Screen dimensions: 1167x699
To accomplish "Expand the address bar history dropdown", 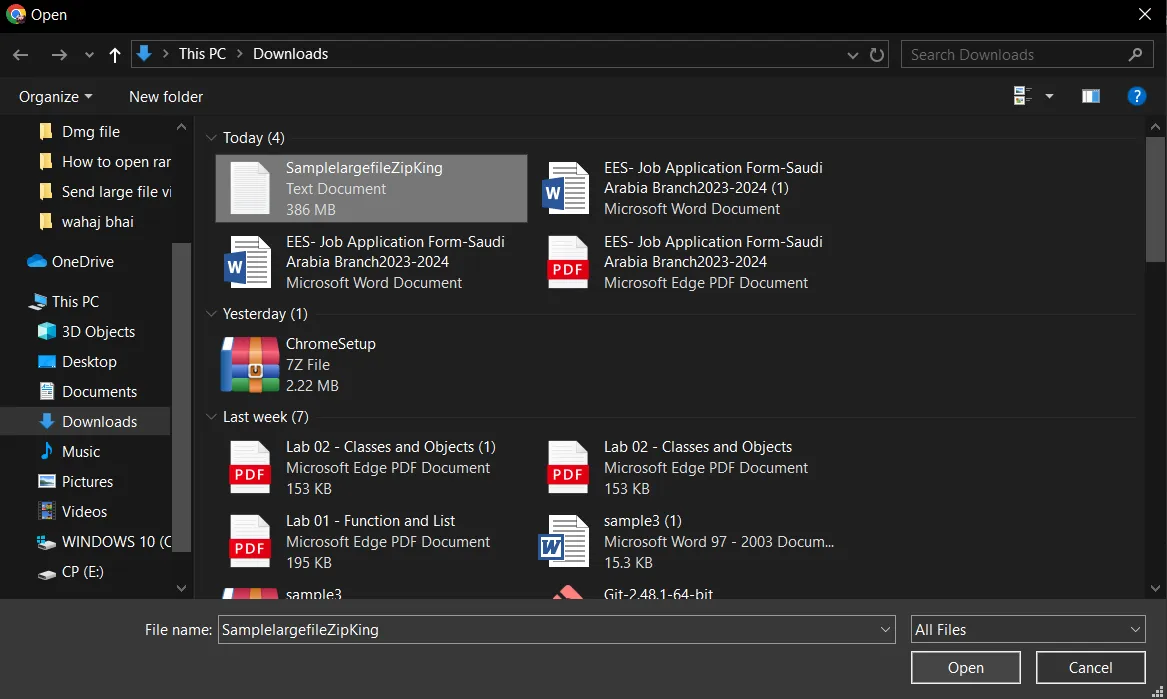I will point(853,54).
